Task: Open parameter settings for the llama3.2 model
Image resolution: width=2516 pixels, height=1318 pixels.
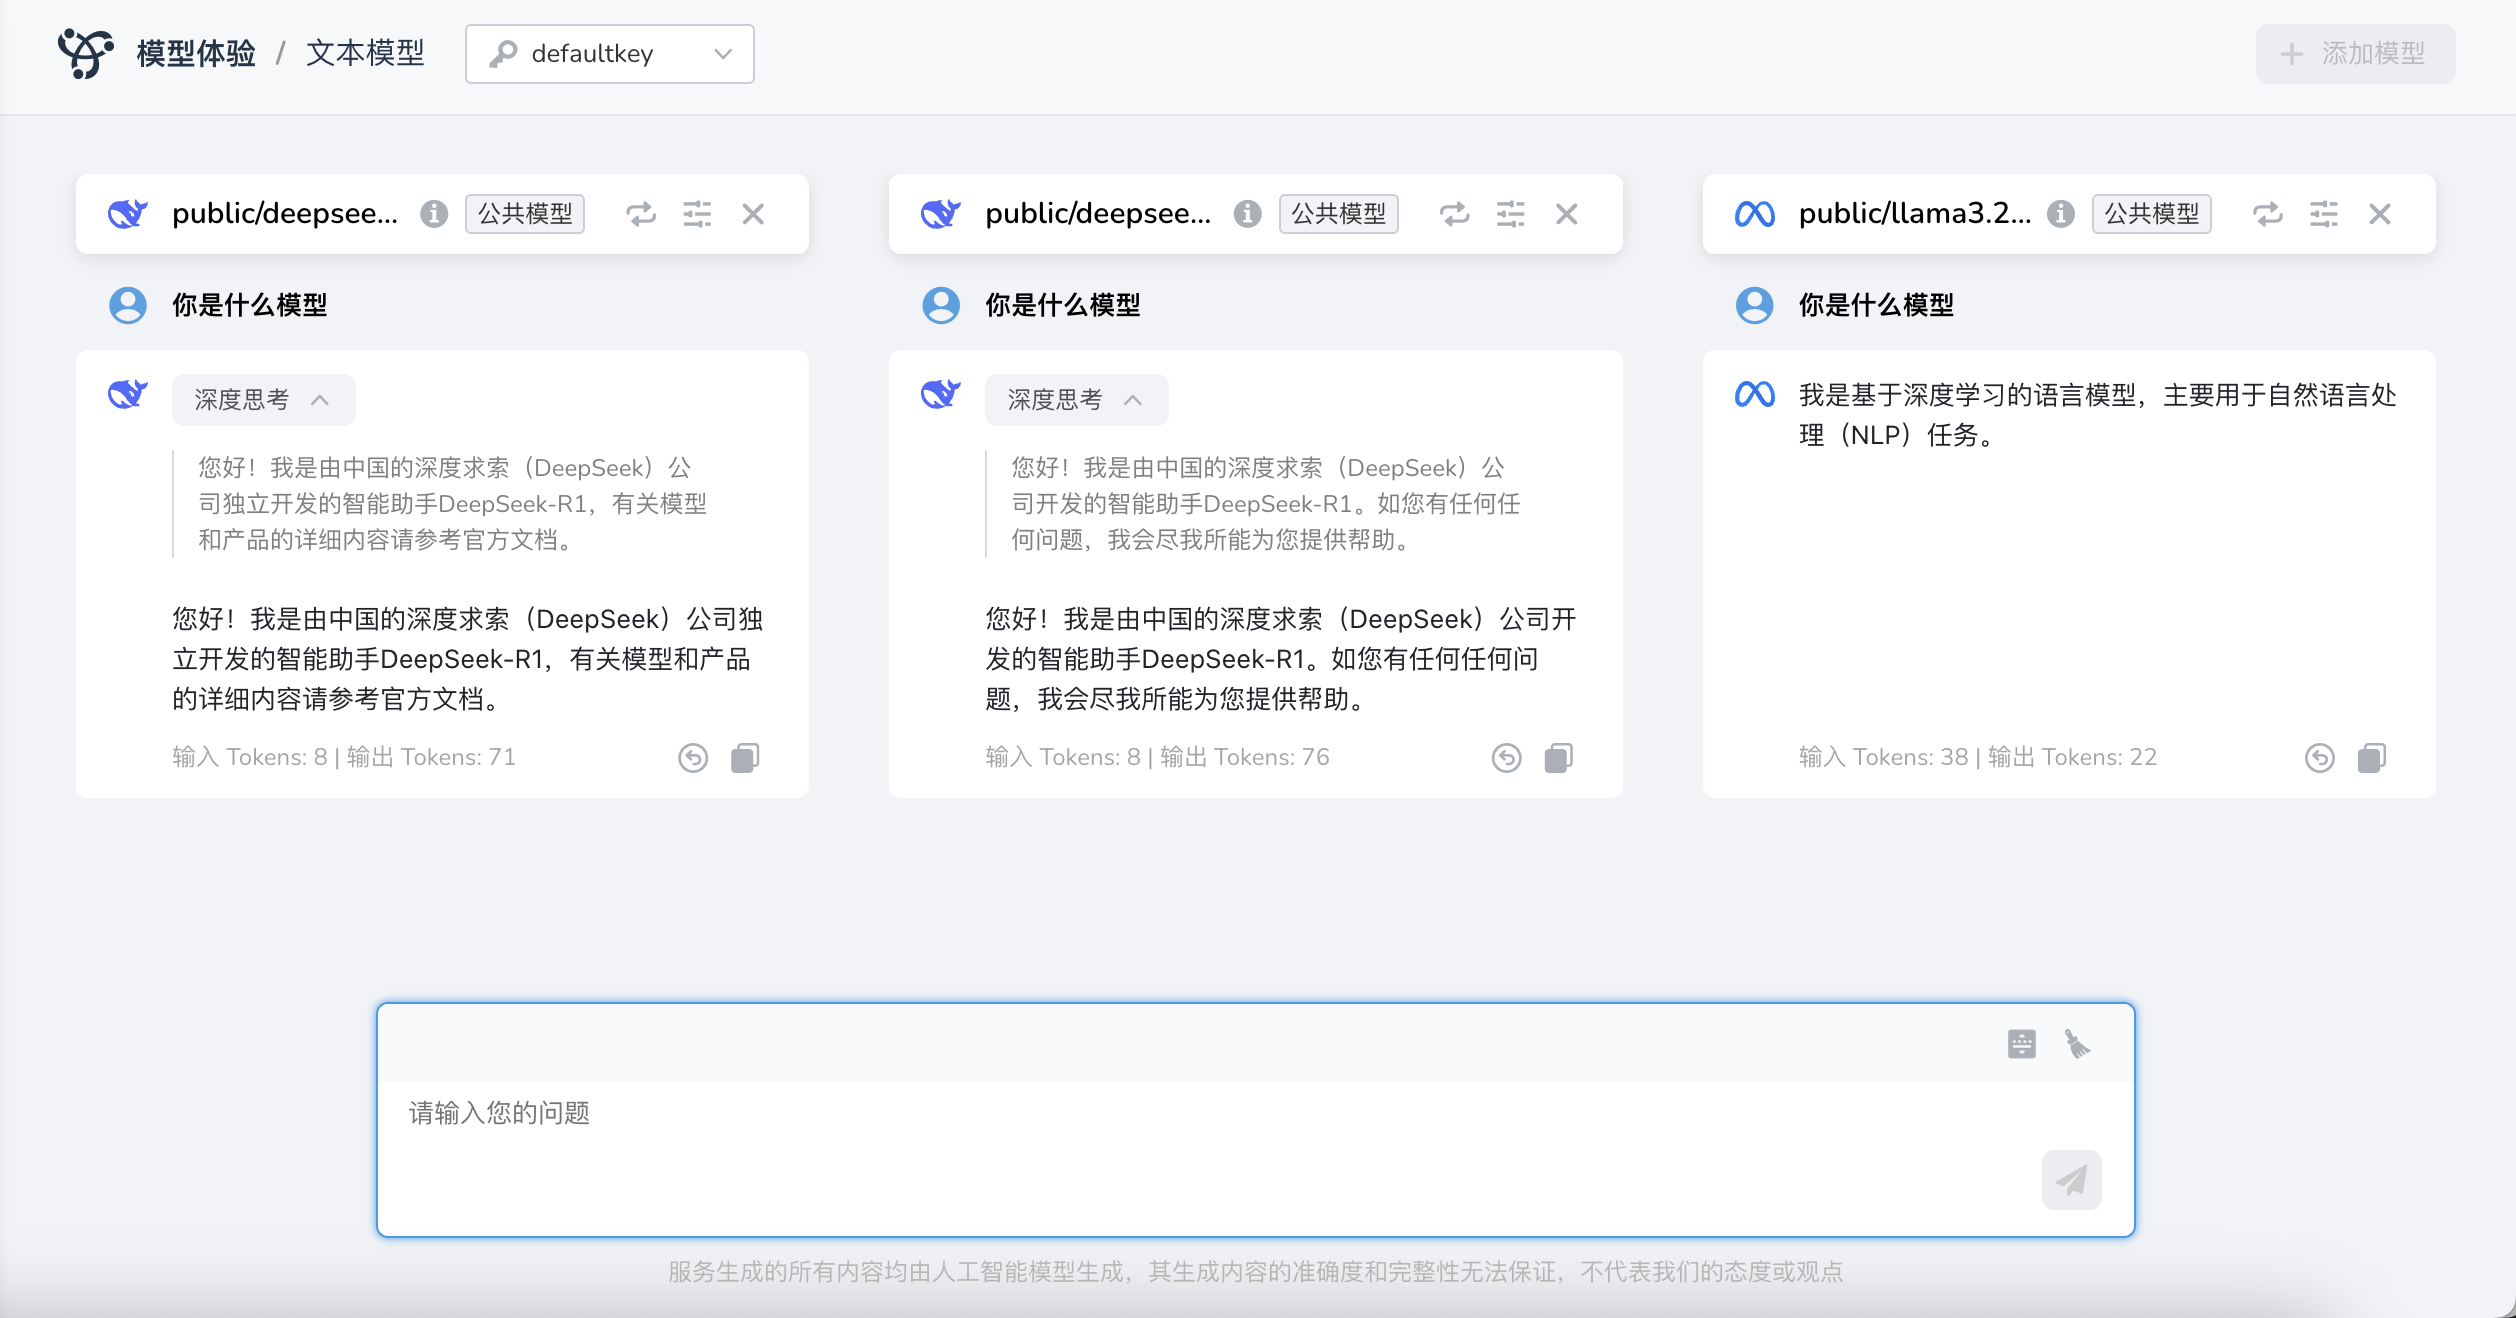Action: 2324,214
